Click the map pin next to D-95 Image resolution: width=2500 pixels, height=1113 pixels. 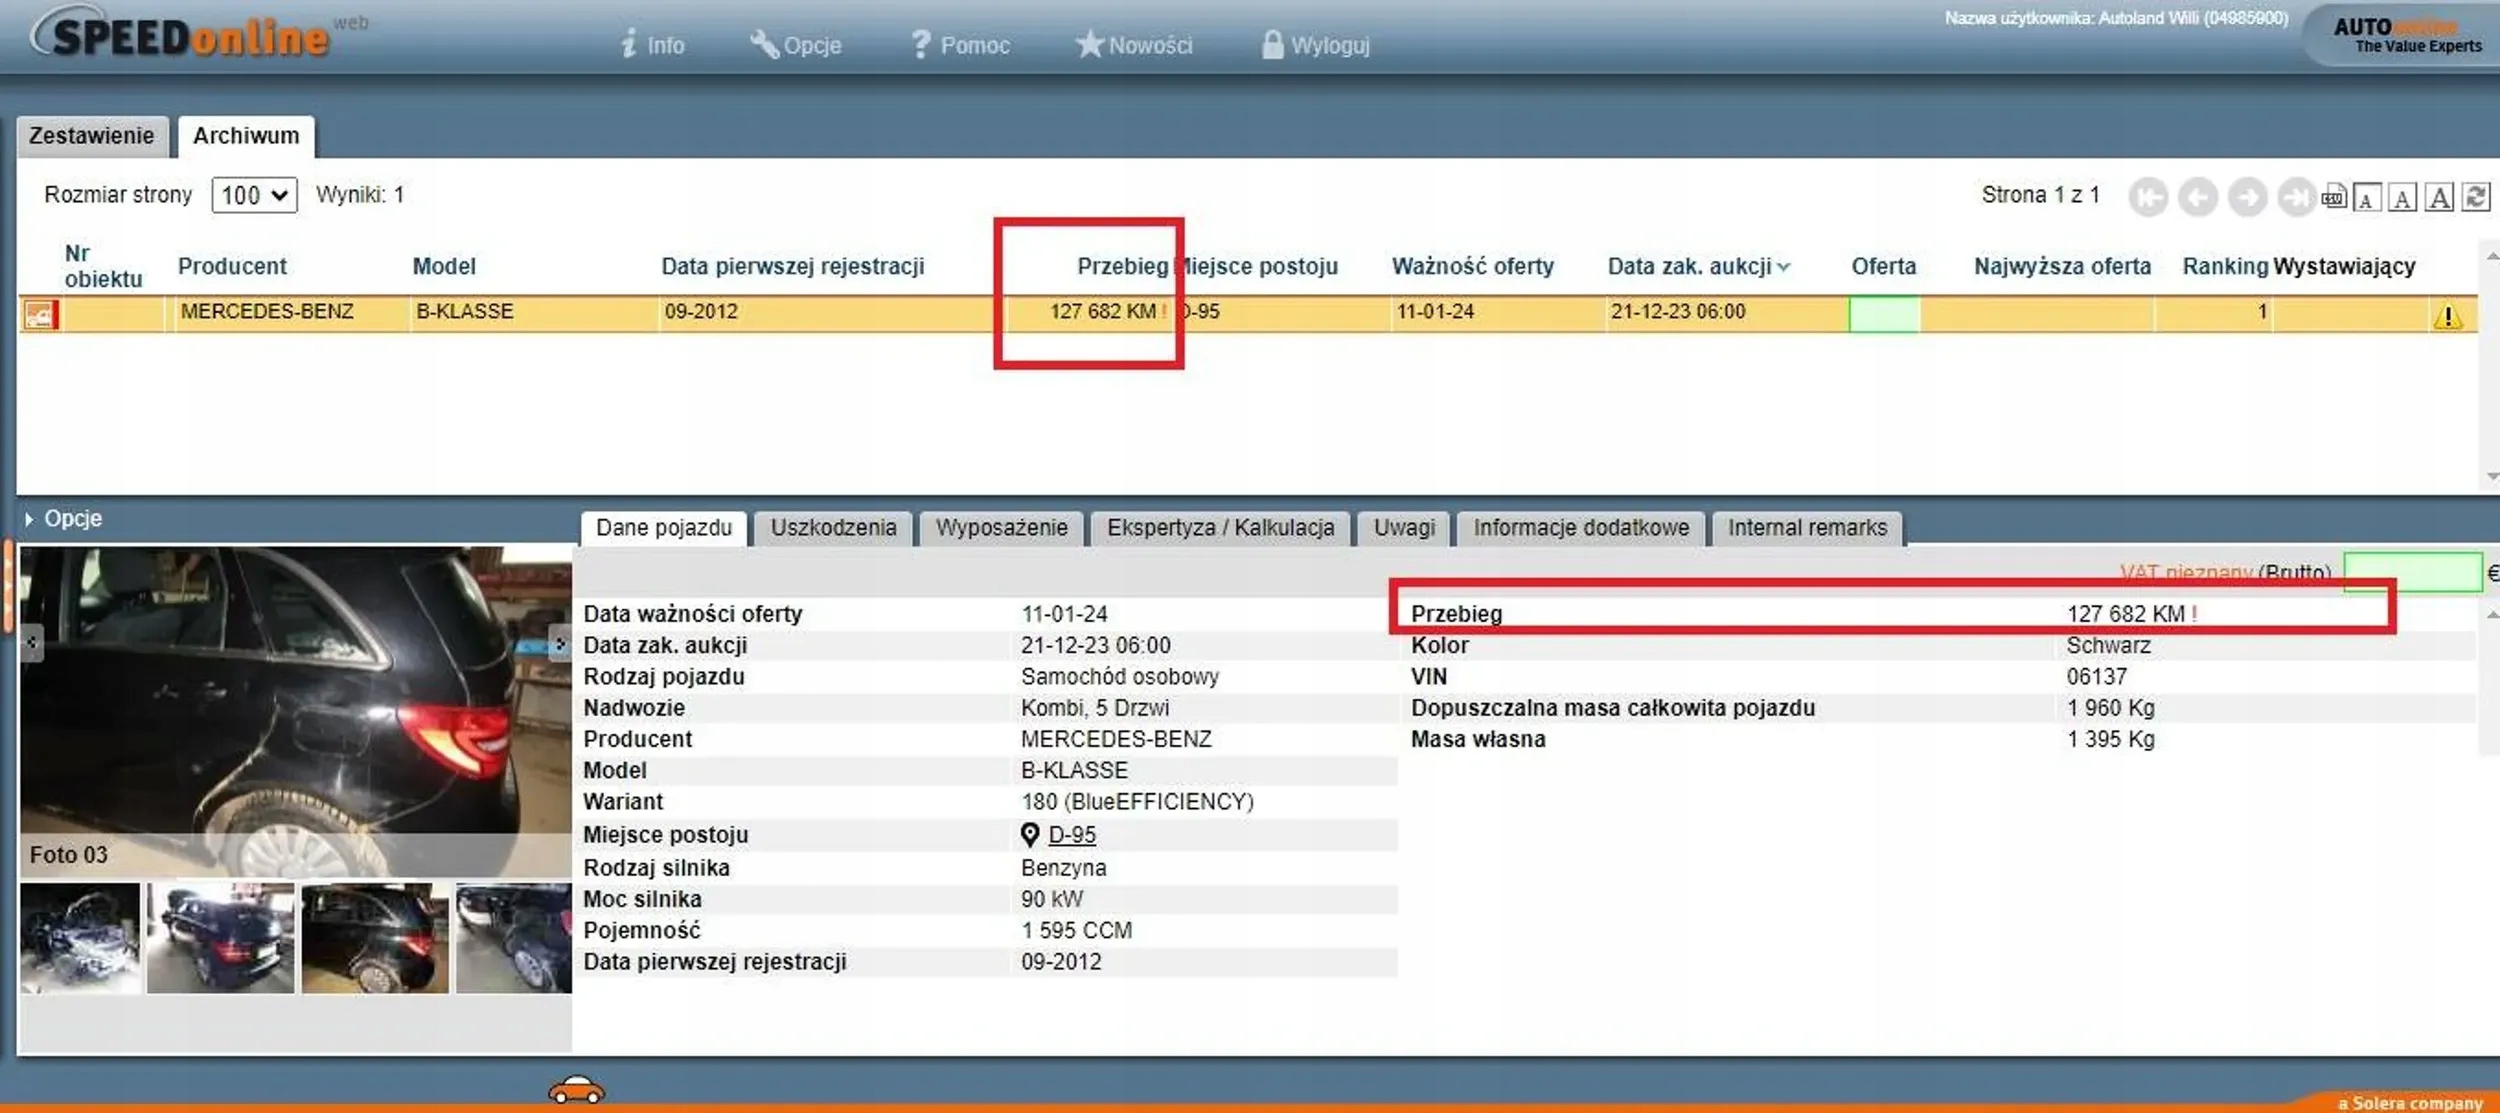tap(1030, 834)
